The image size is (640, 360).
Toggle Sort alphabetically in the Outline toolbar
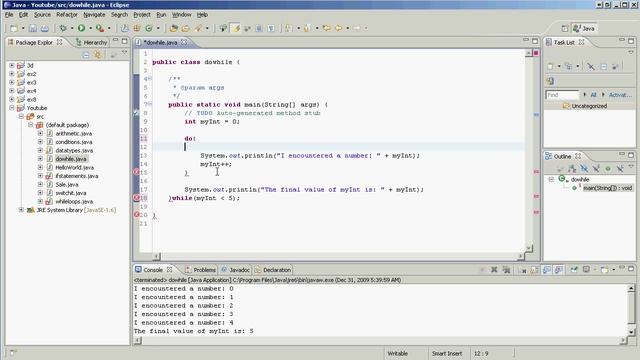572,168
